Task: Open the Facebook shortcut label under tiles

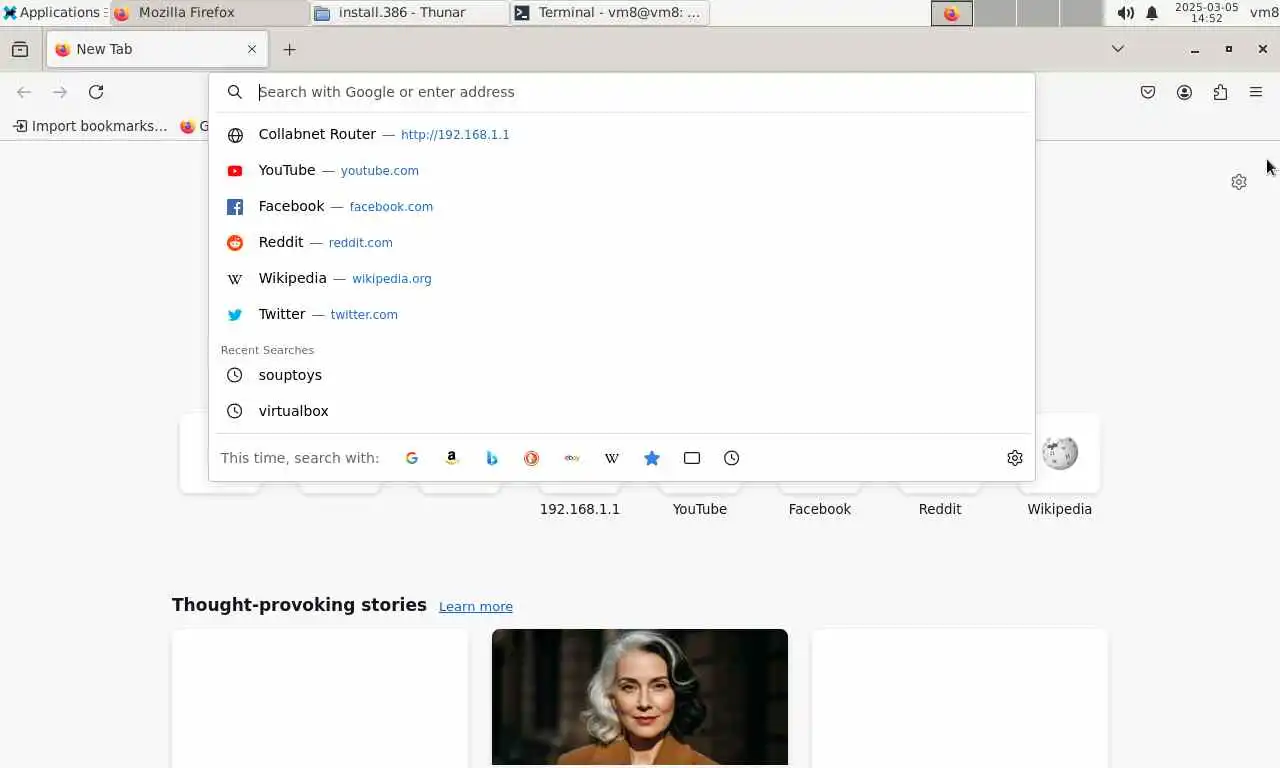Action: tap(820, 509)
